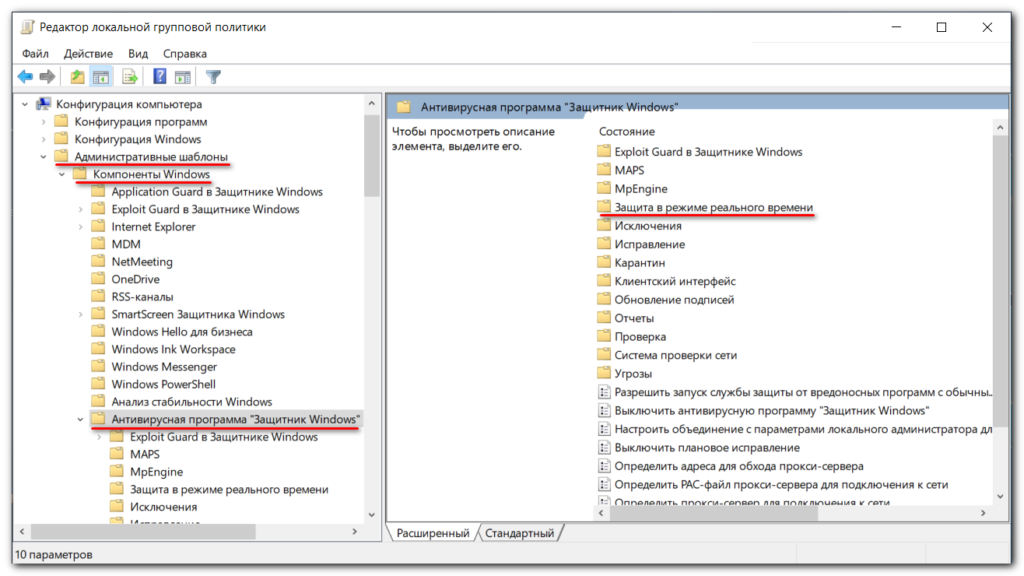1024x576 pixels.
Task: Select Windows Hello для бизнеса tree item
Action: point(182,332)
